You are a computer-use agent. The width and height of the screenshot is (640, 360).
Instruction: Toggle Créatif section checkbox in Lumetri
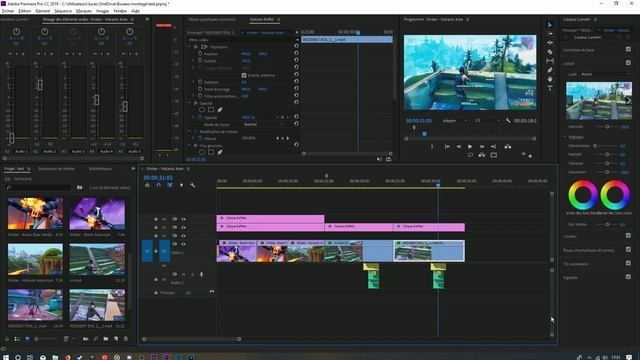[x=628, y=63]
